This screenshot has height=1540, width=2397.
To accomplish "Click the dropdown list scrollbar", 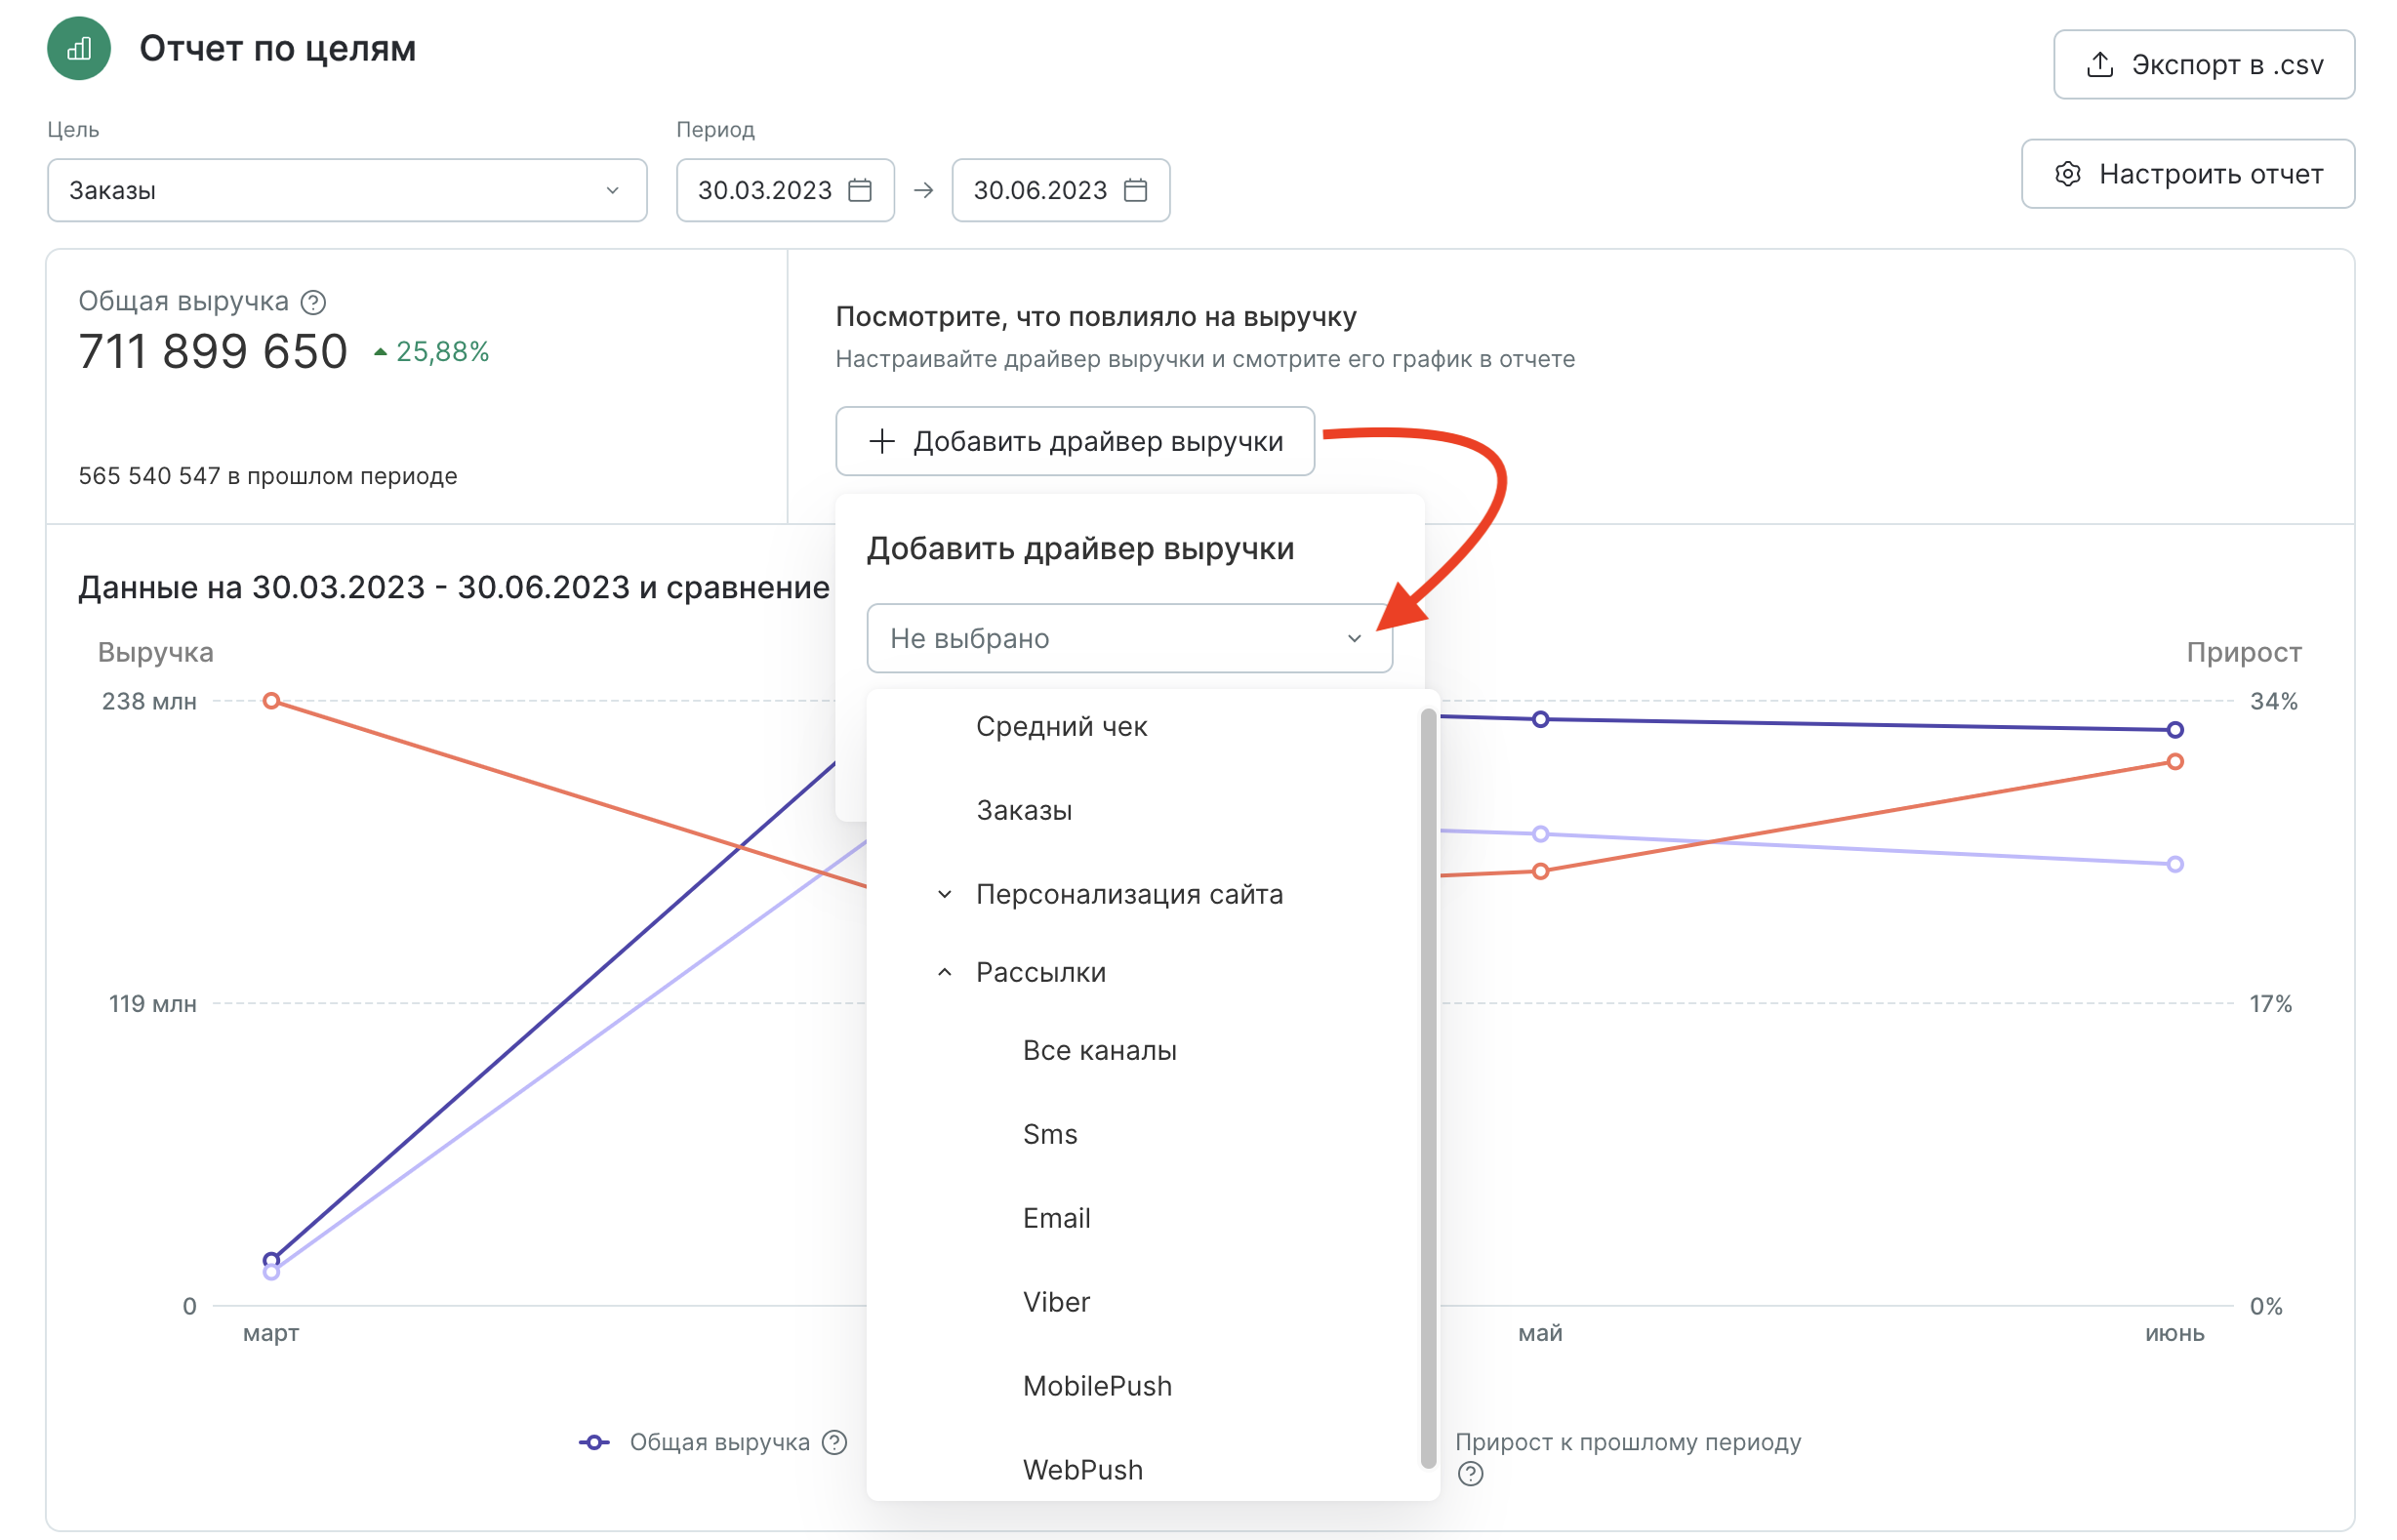I will (x=1428, y=1089).
